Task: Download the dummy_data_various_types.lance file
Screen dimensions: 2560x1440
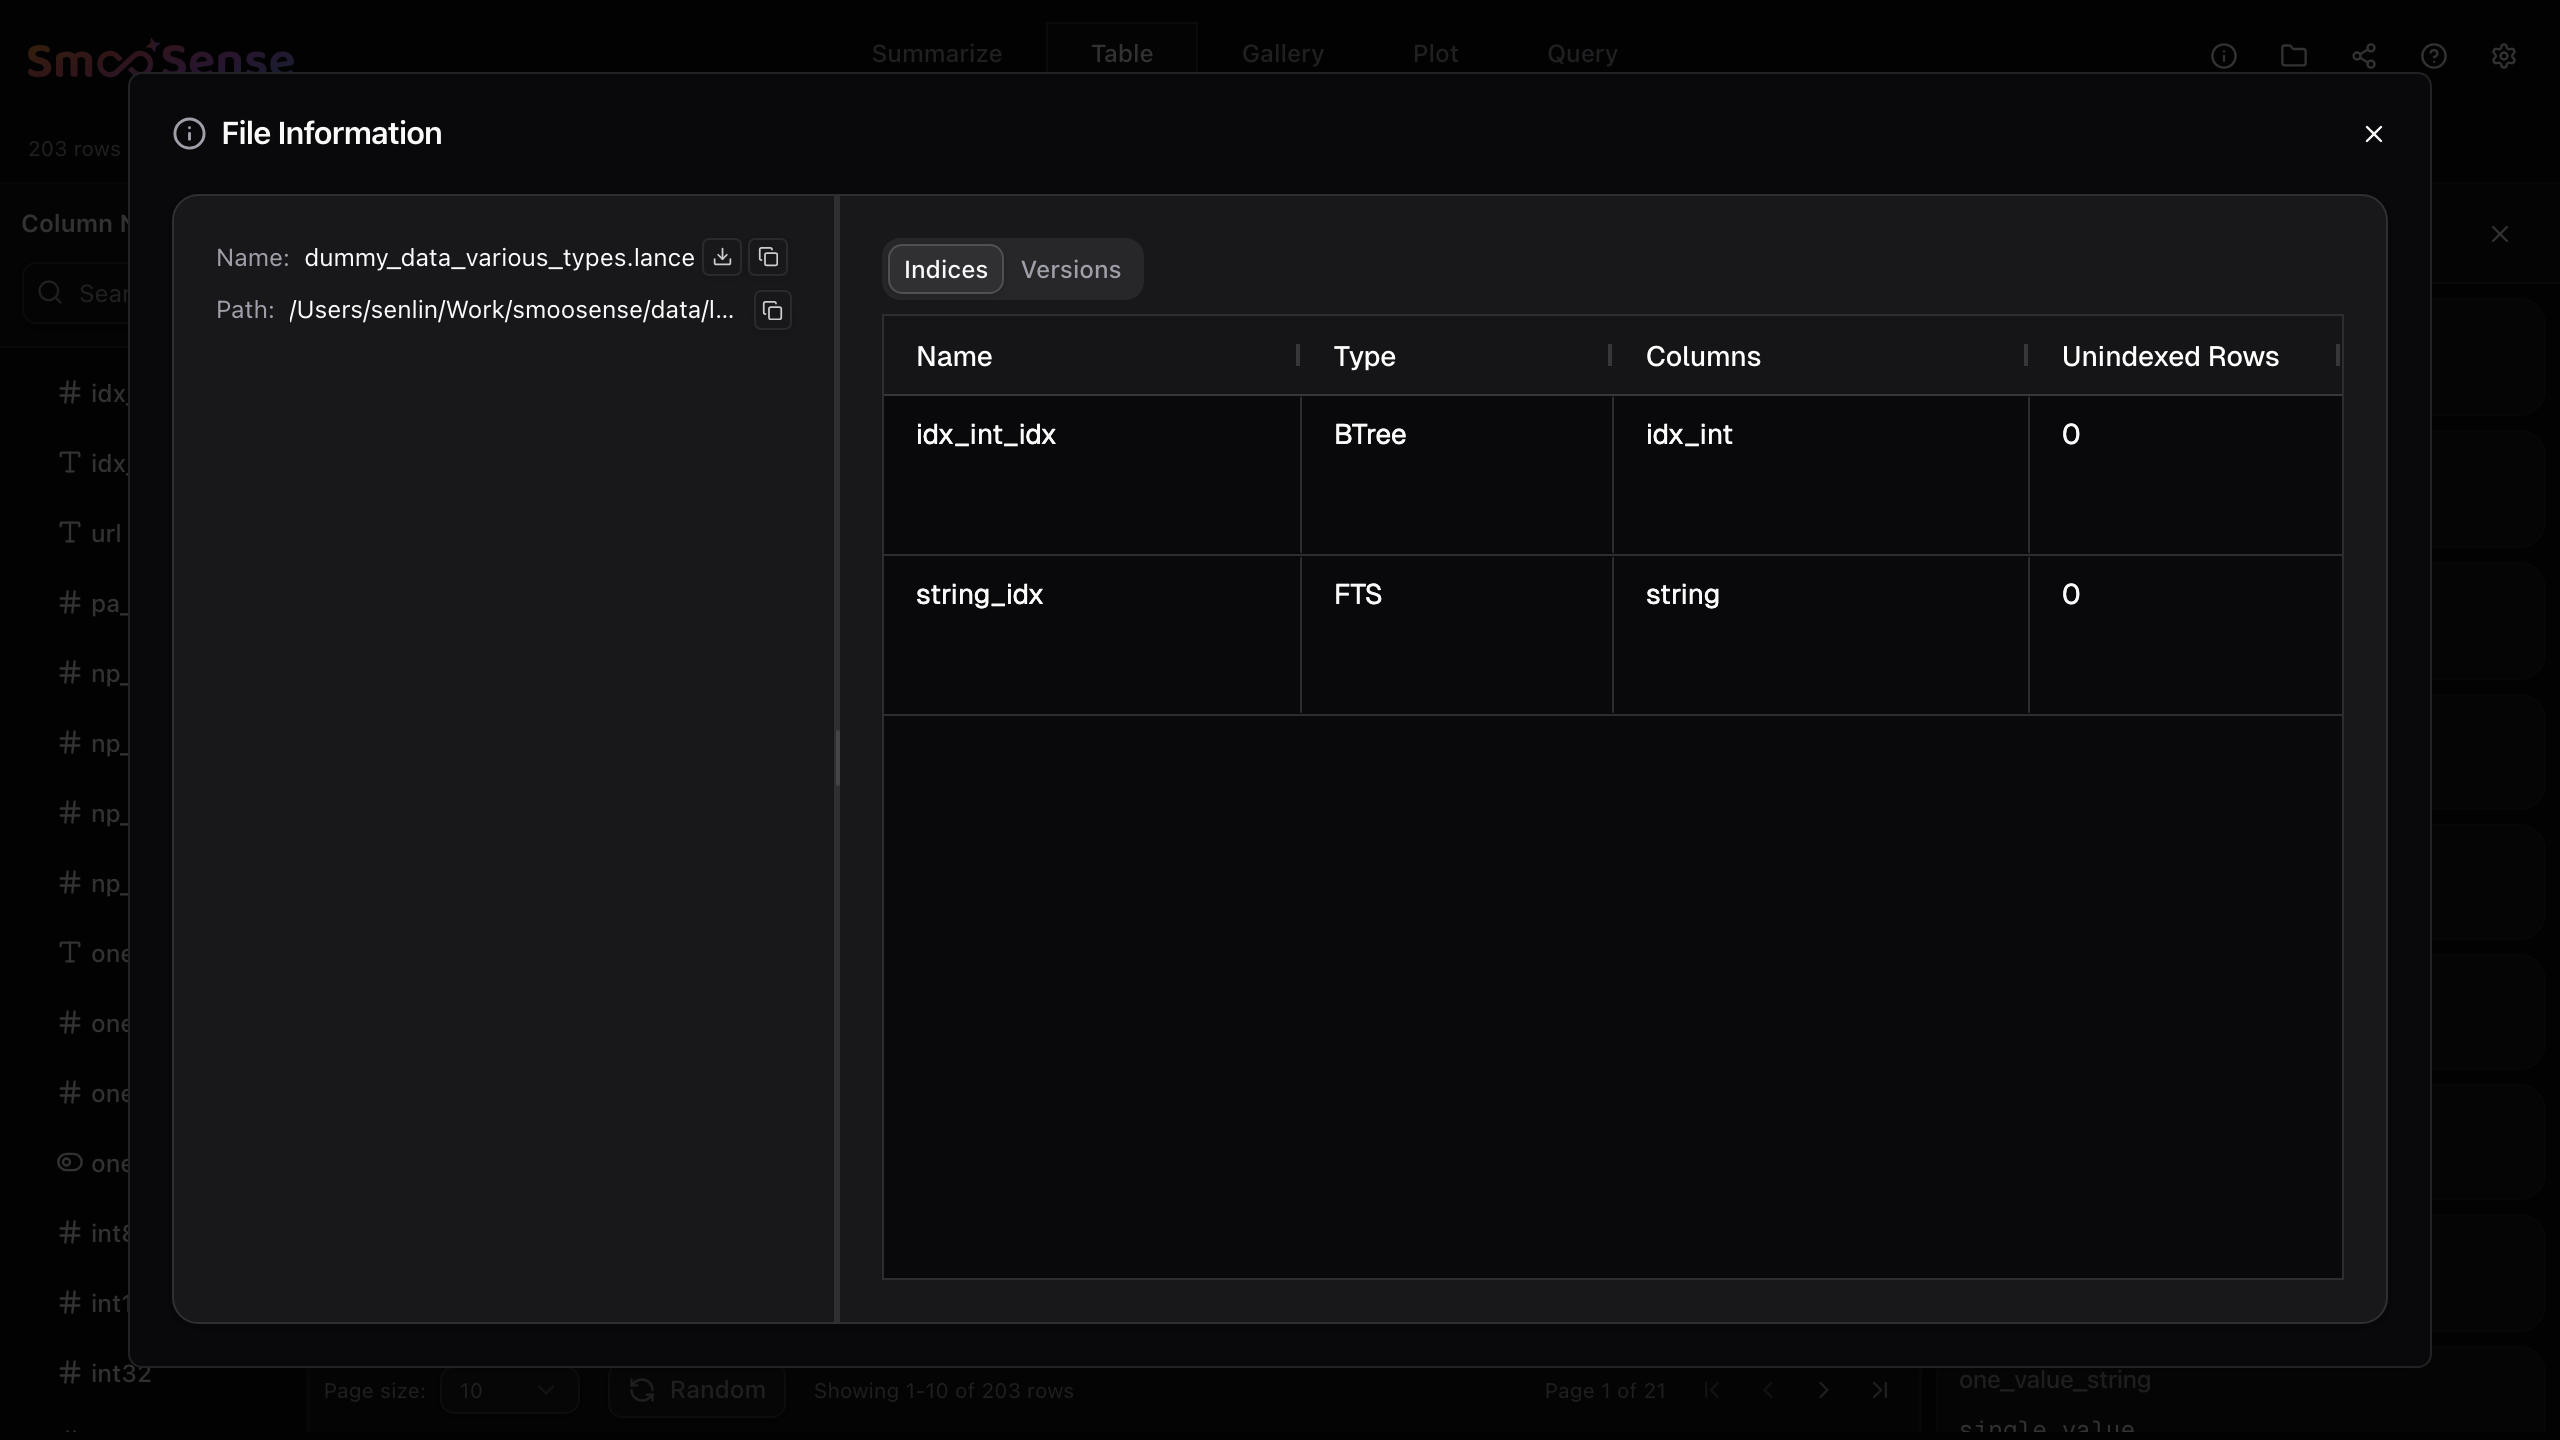Action: [722, 257]
